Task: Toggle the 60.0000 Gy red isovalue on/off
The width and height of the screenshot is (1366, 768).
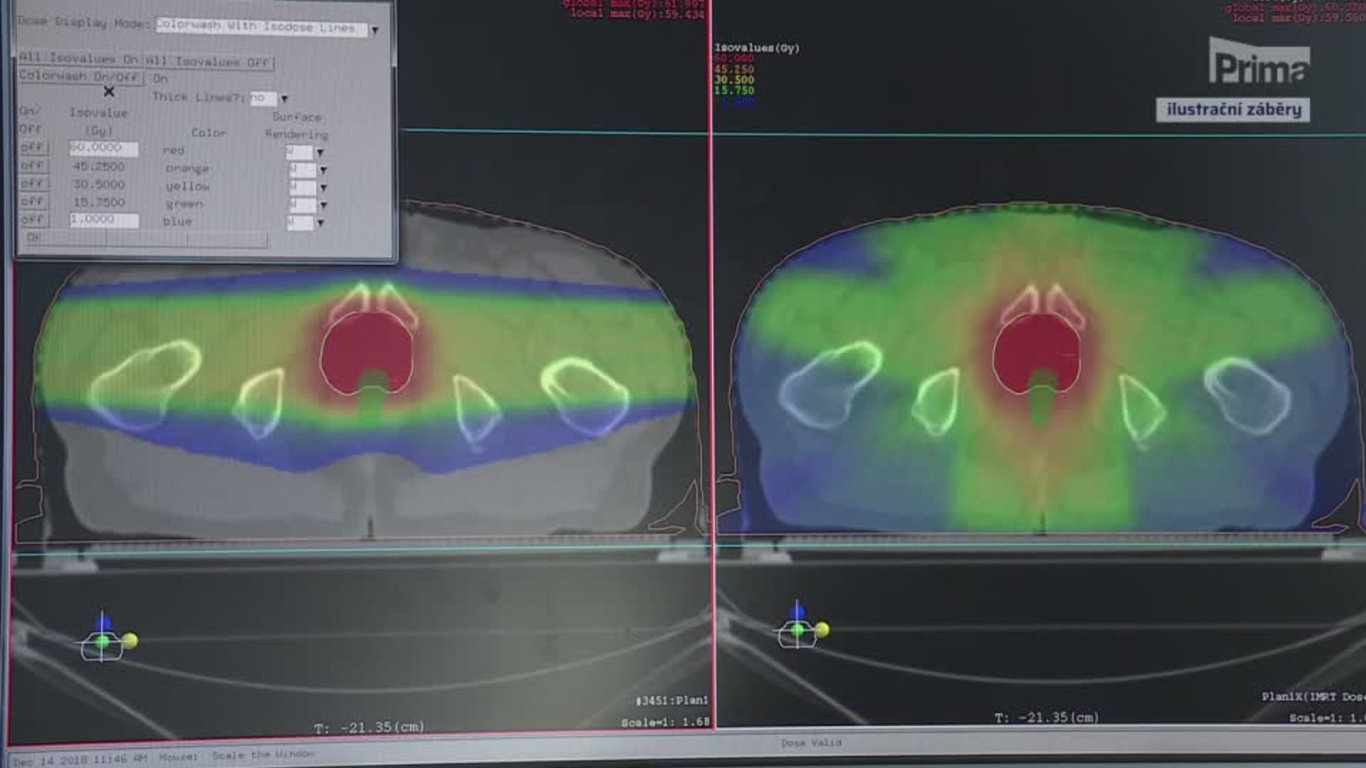Action: tap(32, 149)
